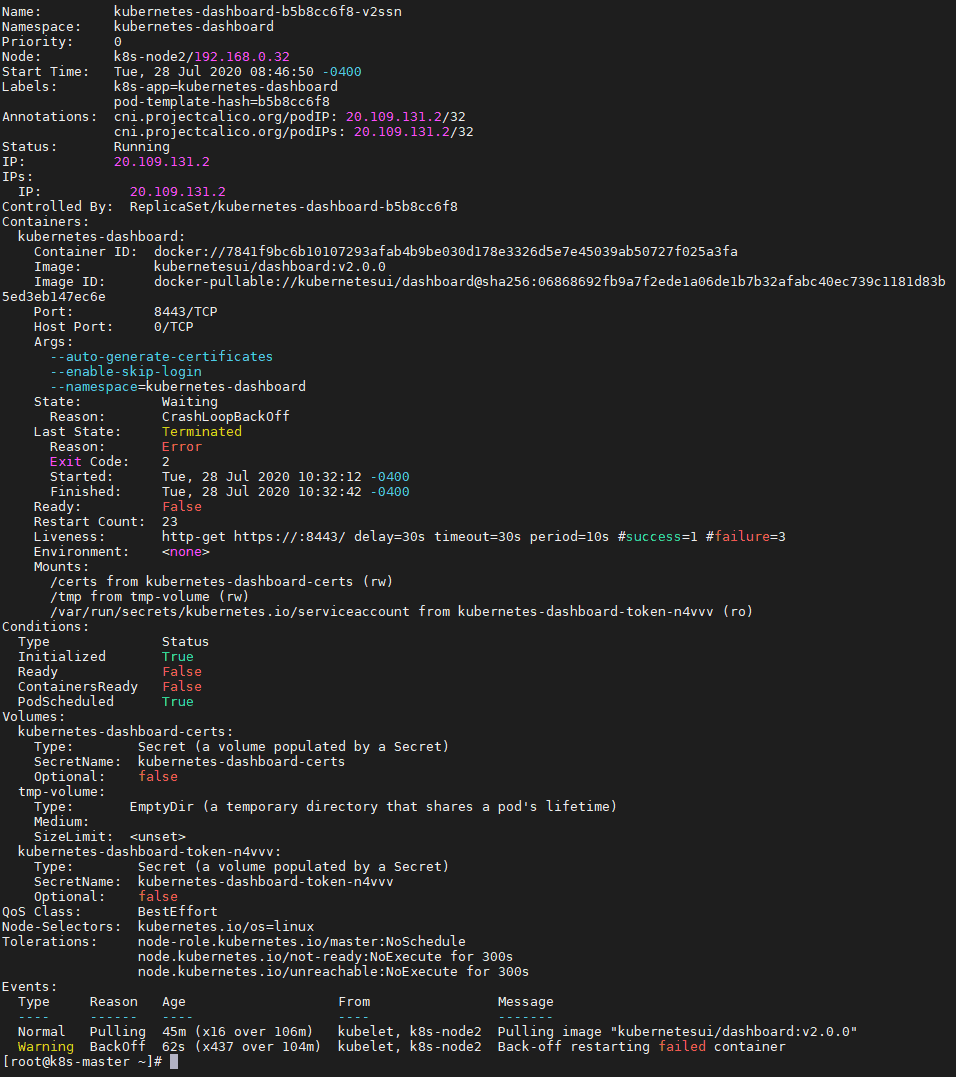Click SecretName kubernetes-dashboard-certs value

coord(241,762)
